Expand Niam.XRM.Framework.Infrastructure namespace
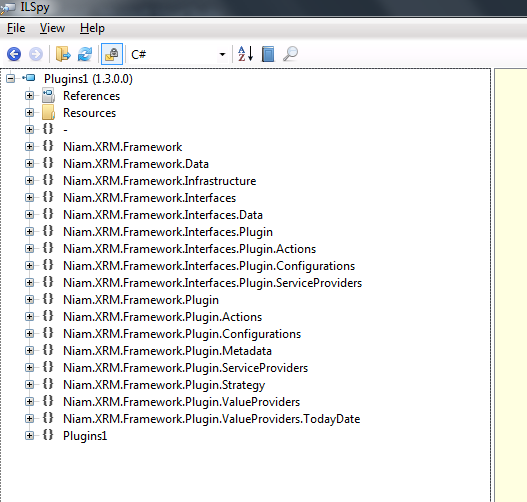Viewport: 527px width, 502px height. [x=30, y=181]
